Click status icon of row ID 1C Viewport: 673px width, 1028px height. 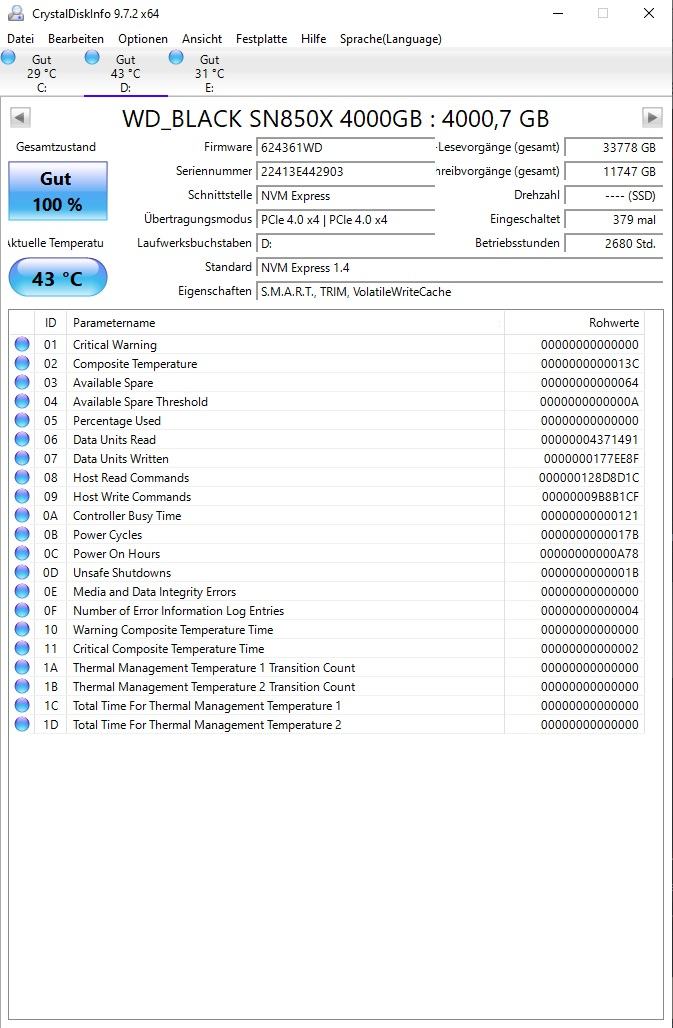pyautogui.click(x=22, y=705)
